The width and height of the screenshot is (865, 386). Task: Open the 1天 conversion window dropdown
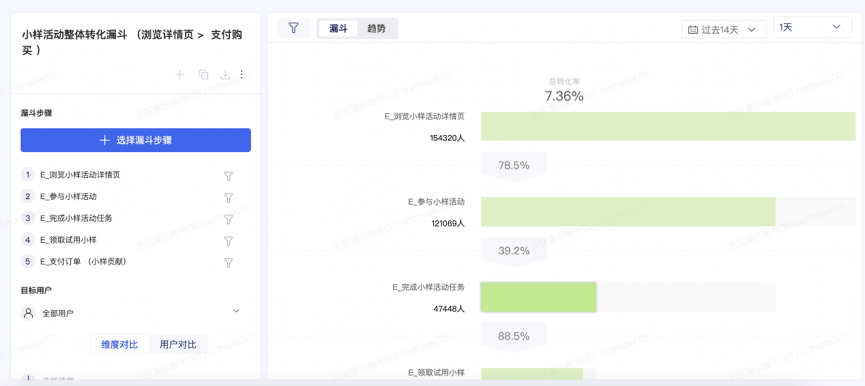(813, 28)
